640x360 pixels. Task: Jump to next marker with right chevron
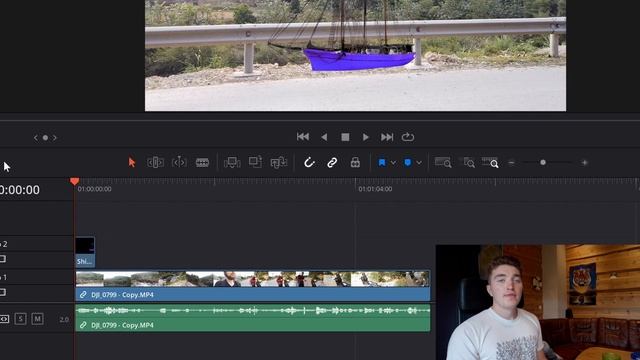(x=55, y=138)
